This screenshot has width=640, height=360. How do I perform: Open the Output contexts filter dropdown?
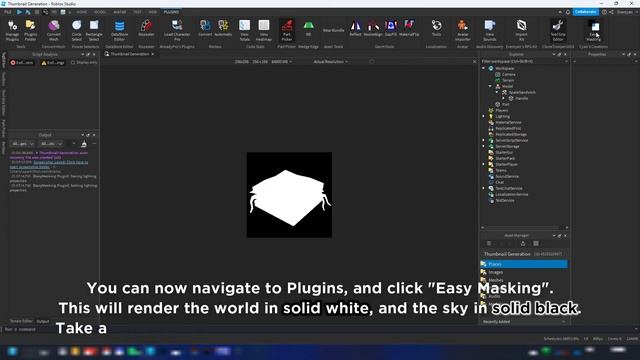(x=51, y=144)
